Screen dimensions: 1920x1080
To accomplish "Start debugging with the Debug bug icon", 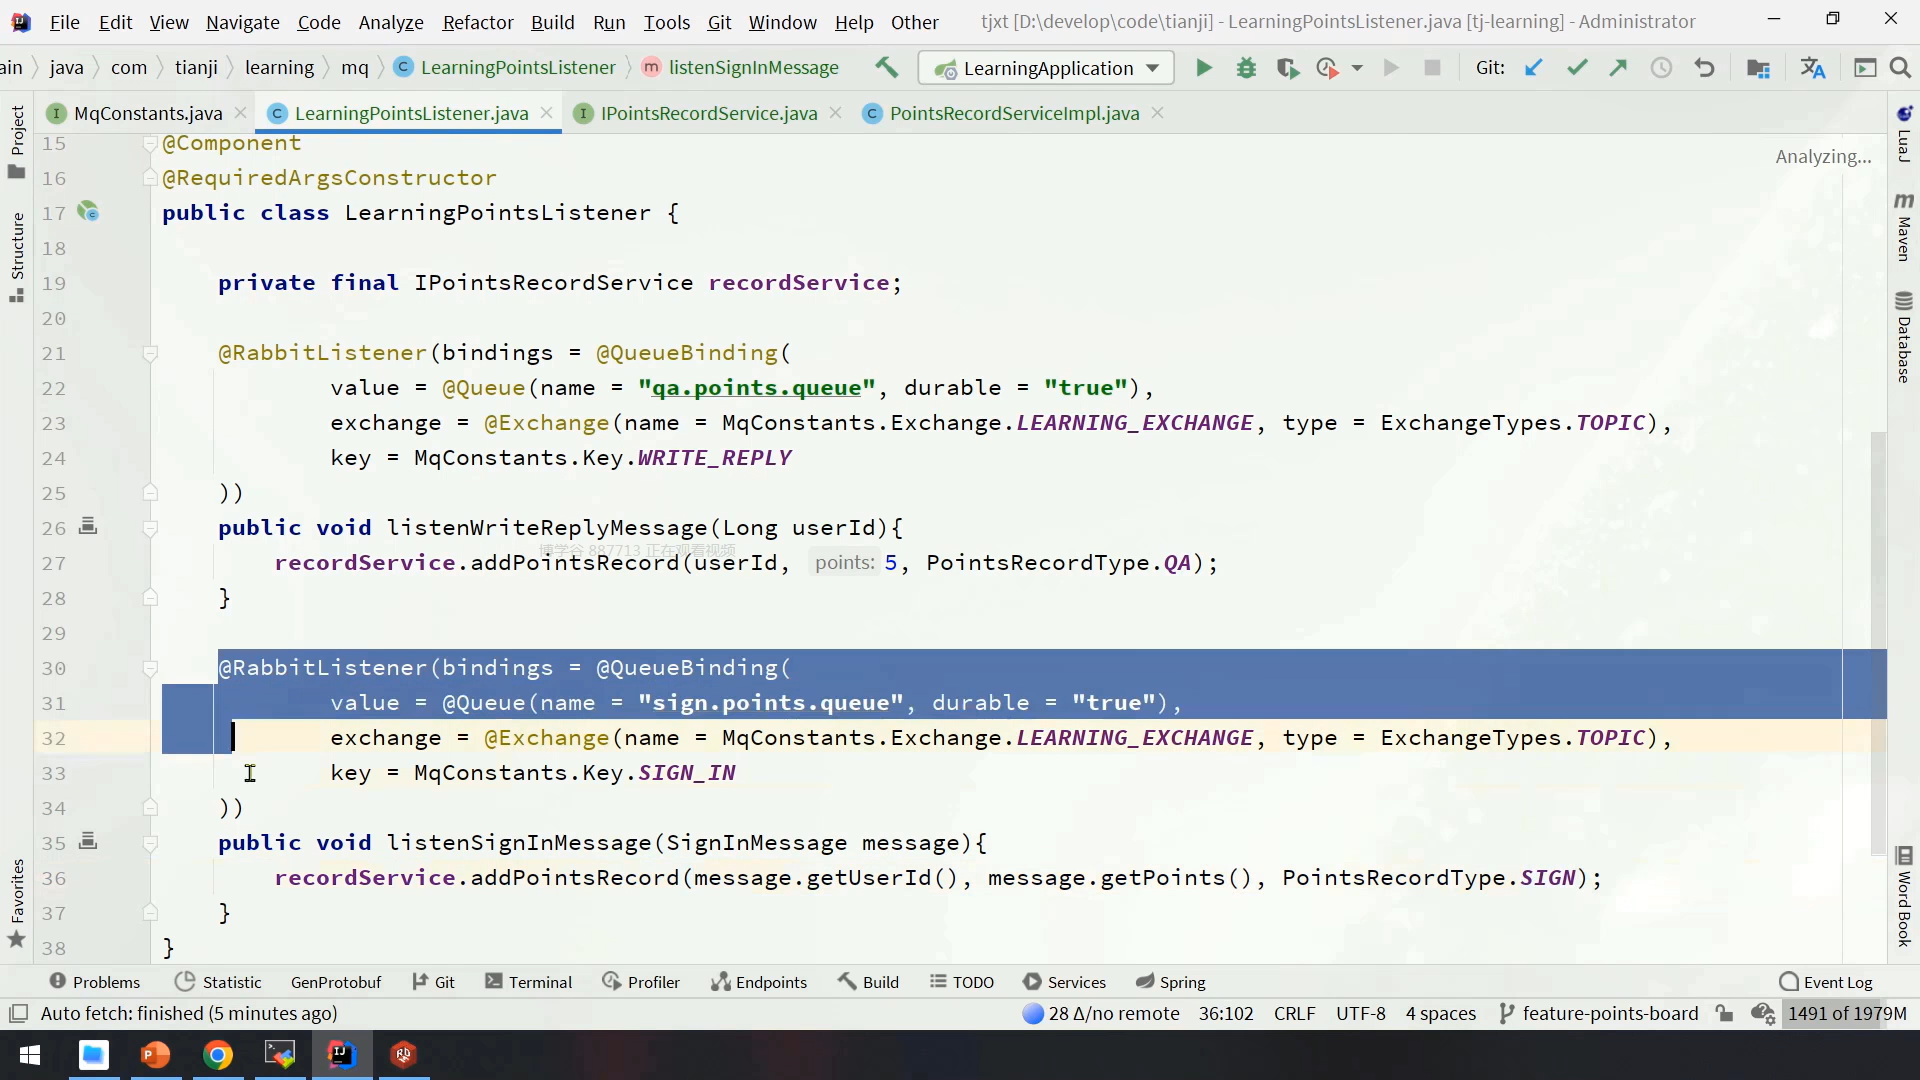I will 1246,68.
